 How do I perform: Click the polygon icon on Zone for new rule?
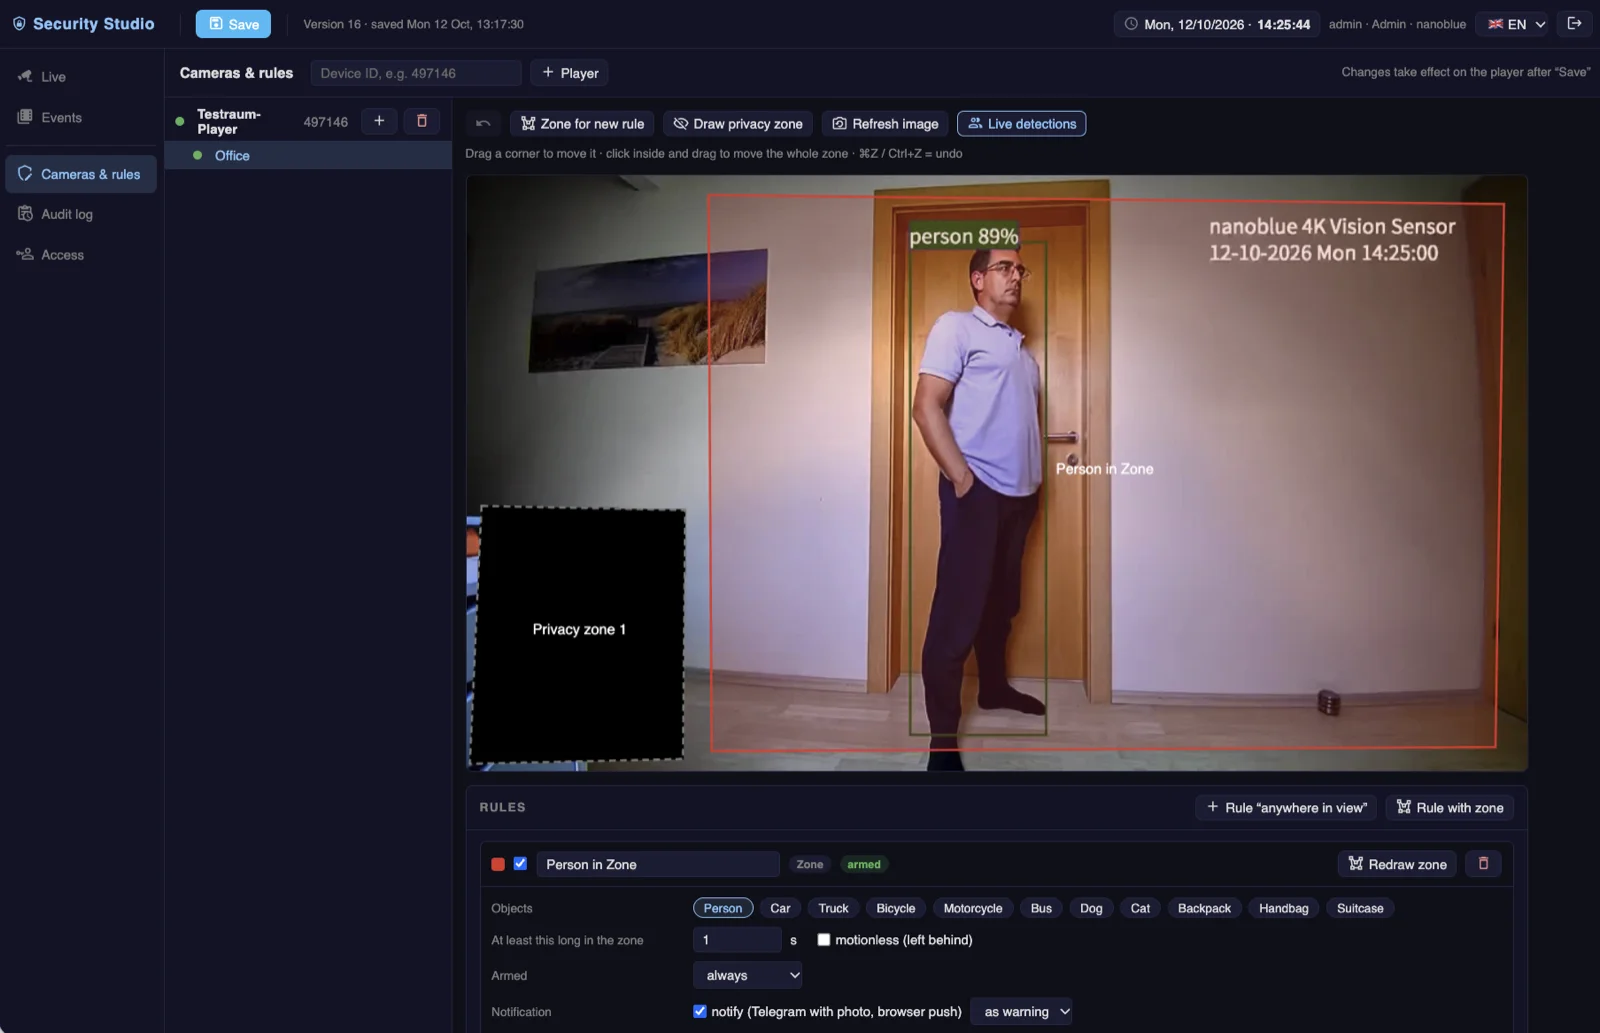(x=528, y=124)
